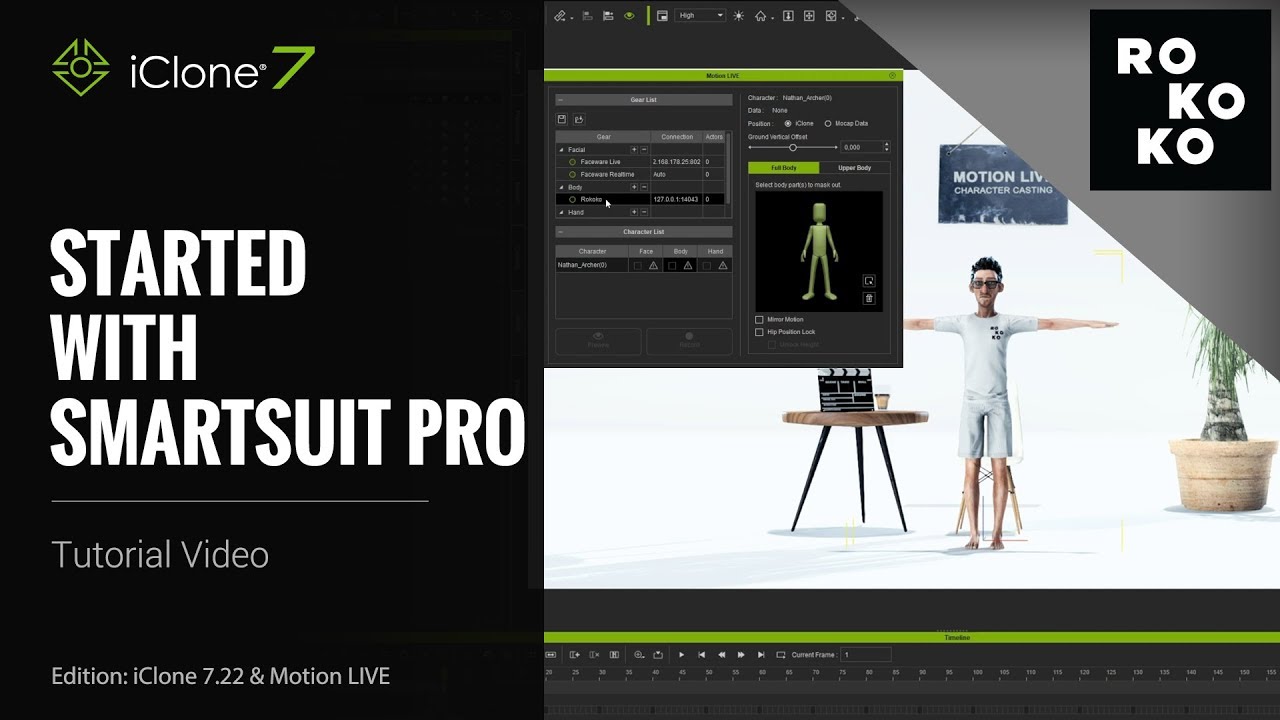Image resolution: width=1280 pixels, height=720 pixels.
Task: Switch to the Full Body tab
Action: click(x=784, y=168)
